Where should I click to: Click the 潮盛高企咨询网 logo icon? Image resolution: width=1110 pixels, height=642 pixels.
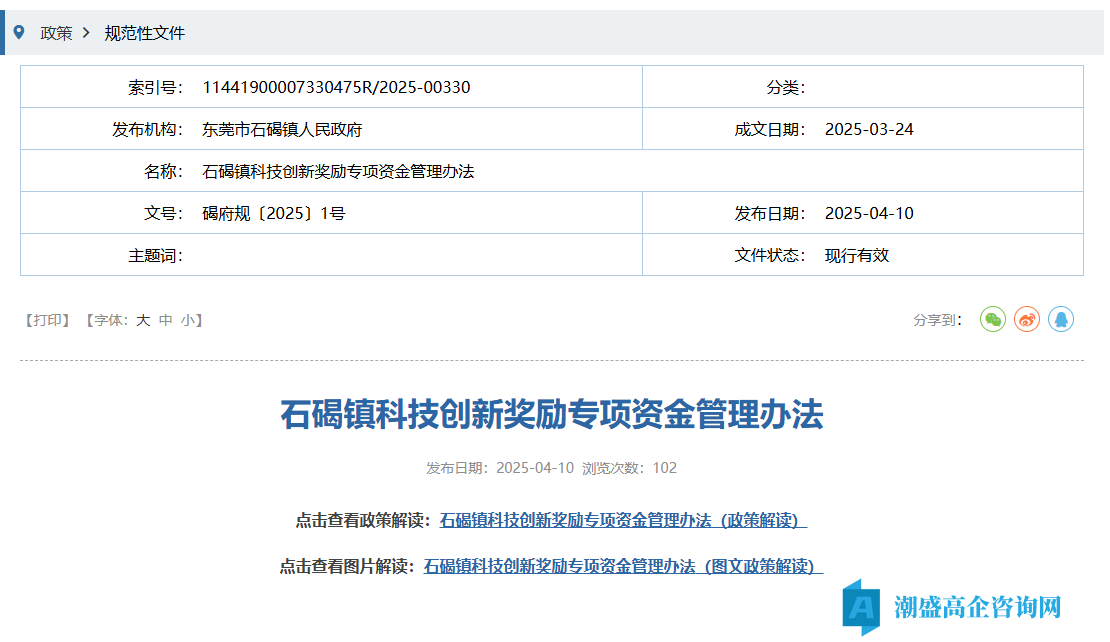860,606
